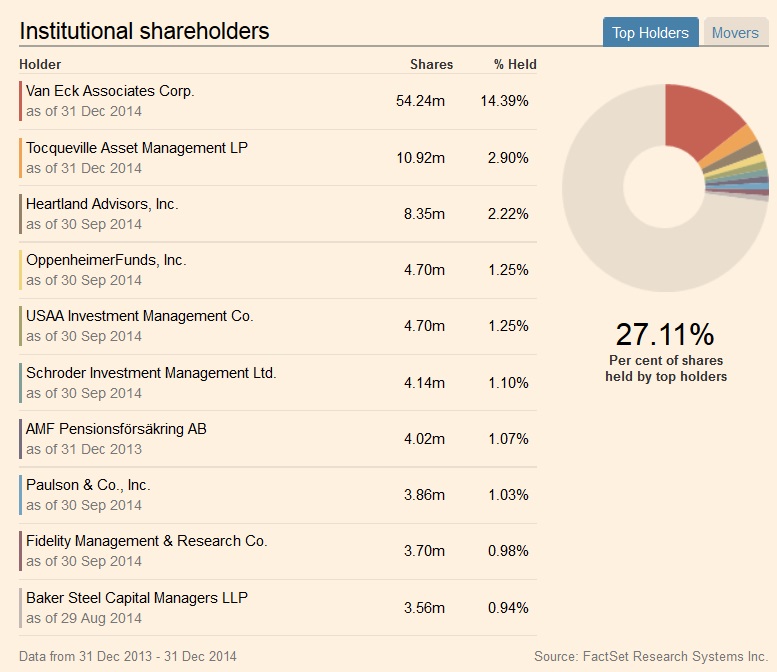Click Heartland Advisors, Inc. holder

(x=102, y=204)
